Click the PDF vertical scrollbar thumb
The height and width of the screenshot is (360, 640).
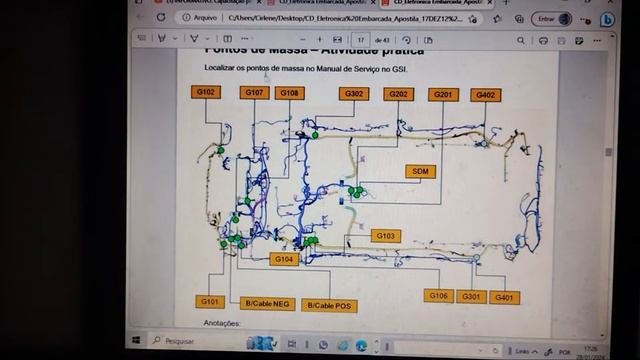tap(608, 151)
